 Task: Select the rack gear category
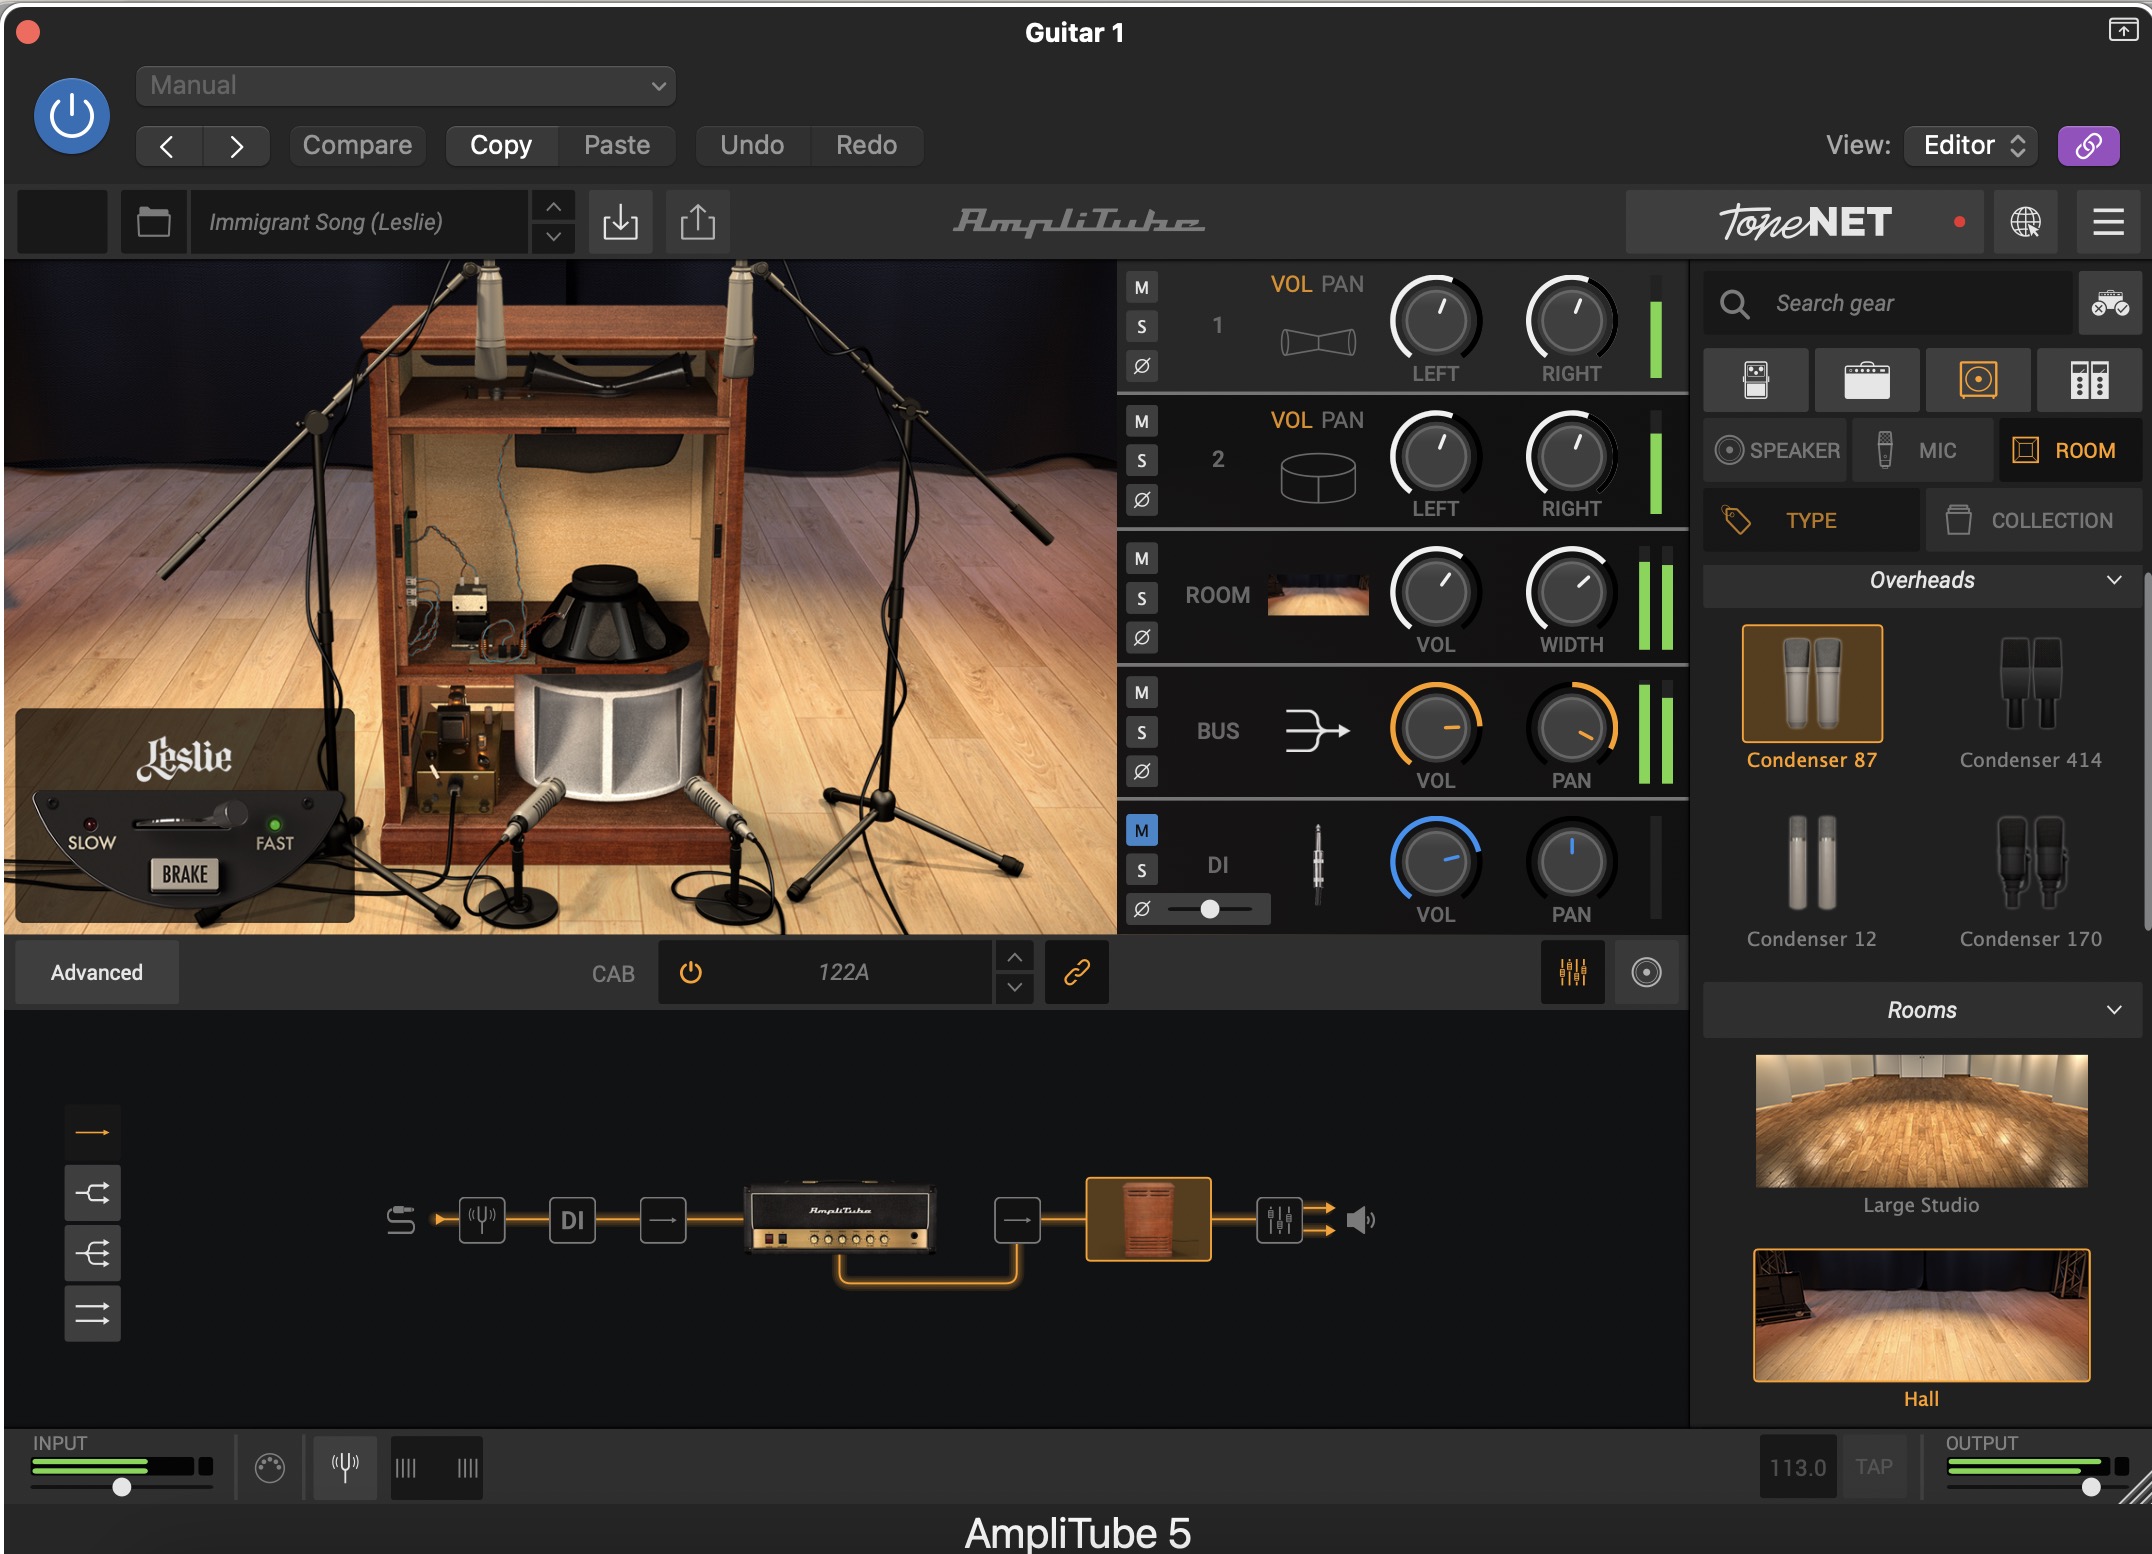[2089, 380]
